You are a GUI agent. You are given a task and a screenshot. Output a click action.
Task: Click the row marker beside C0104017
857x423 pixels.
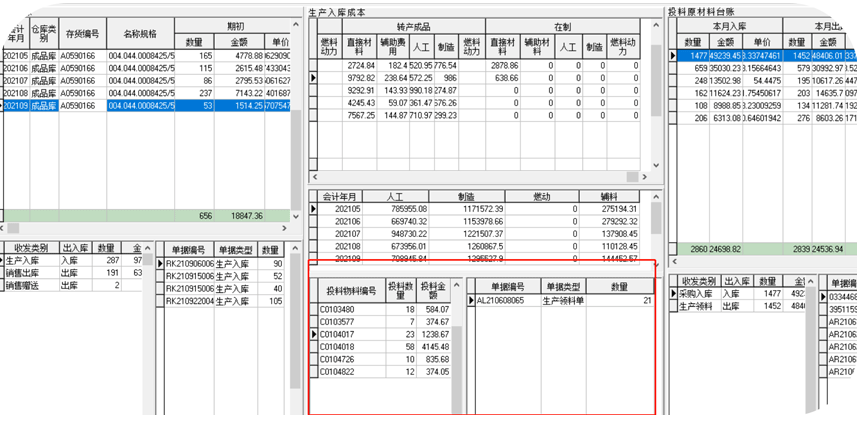313,333
